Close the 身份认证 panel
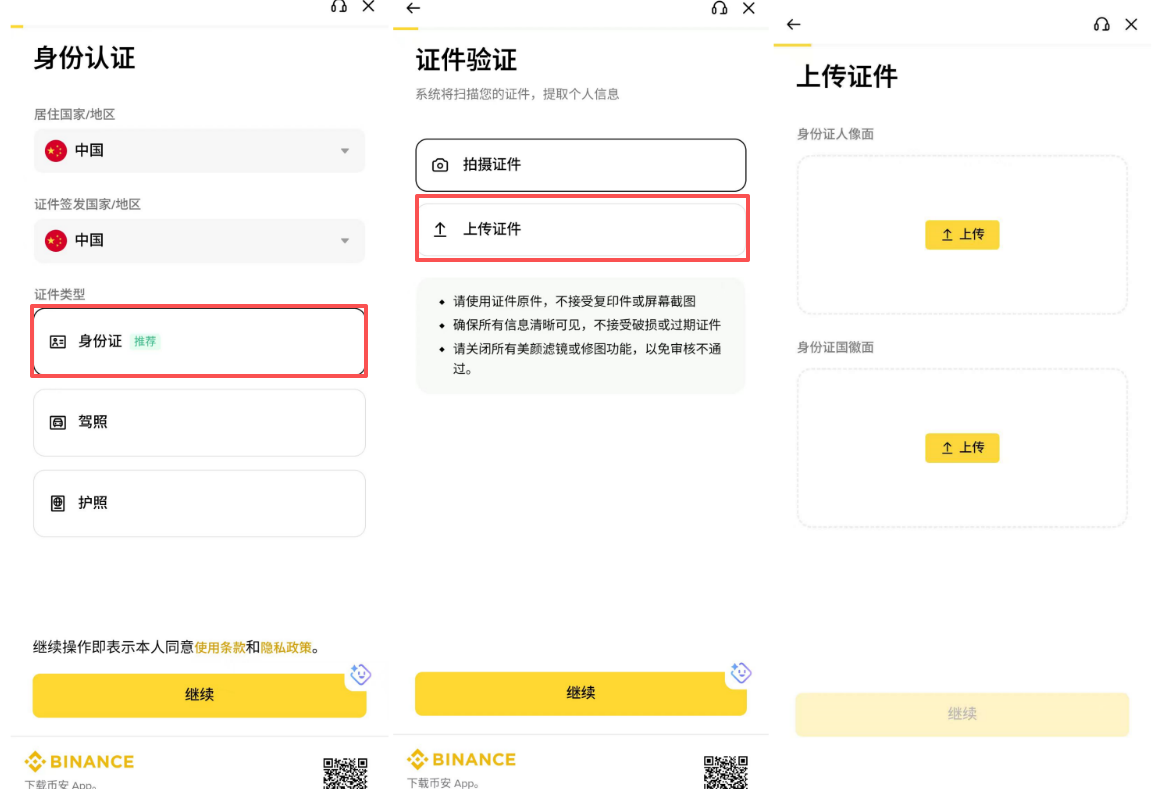The width and height of the screenshot is (1162, 789). 368,7
